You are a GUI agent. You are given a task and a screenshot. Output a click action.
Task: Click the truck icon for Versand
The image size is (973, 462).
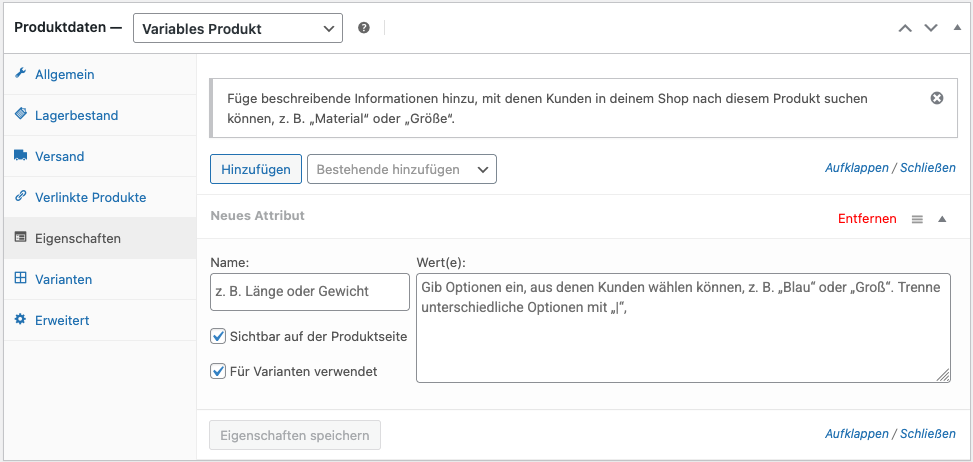click(x=20, y=156)
